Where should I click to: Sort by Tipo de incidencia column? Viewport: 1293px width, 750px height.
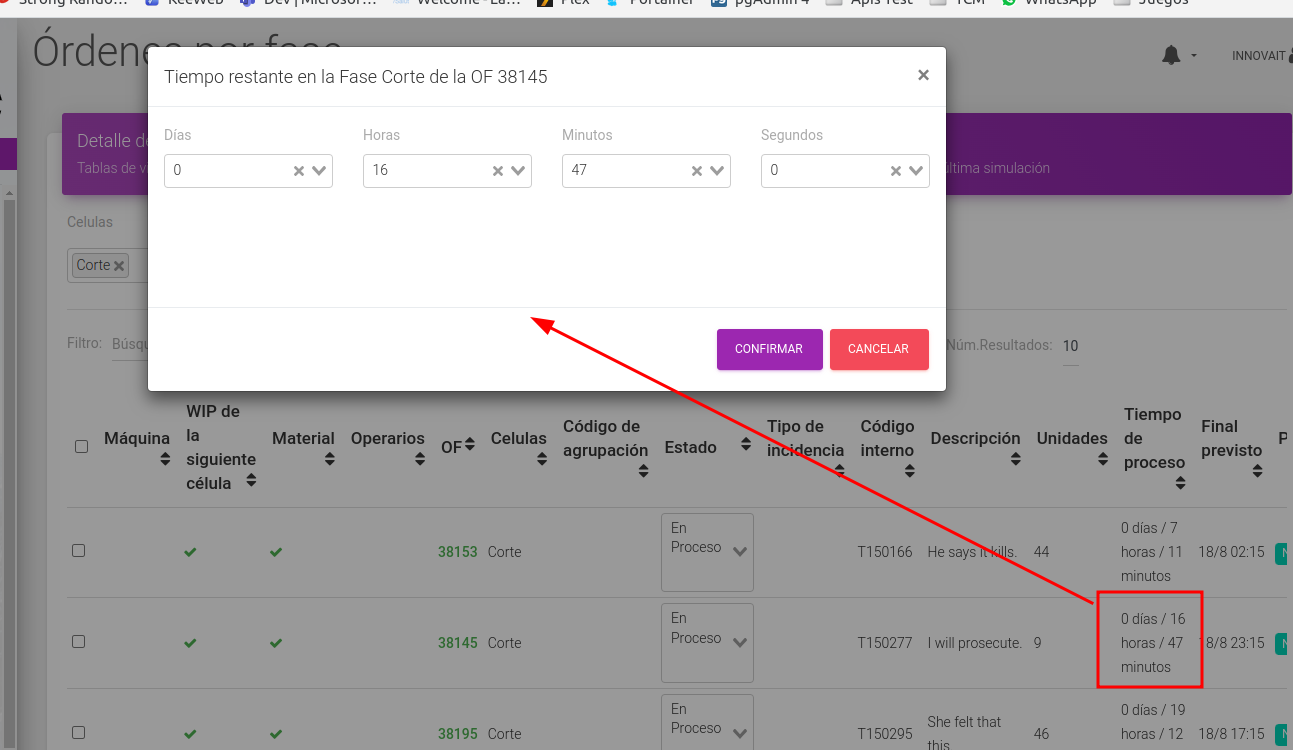839,471
